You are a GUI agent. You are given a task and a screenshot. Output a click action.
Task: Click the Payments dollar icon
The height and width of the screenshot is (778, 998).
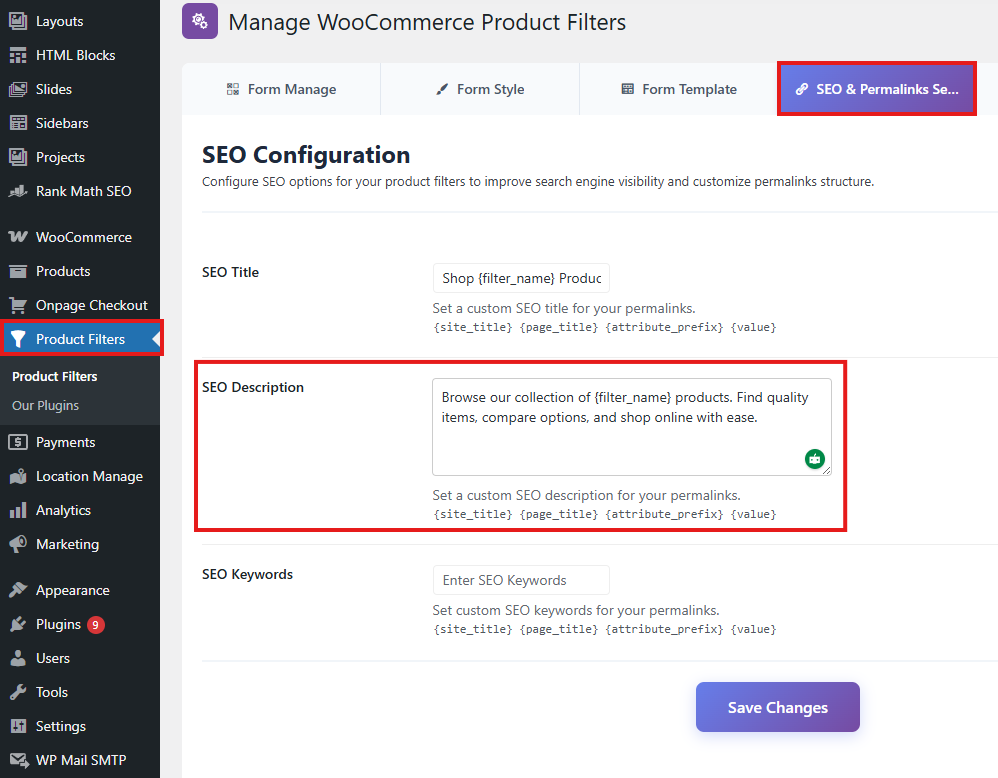(18, 442)
